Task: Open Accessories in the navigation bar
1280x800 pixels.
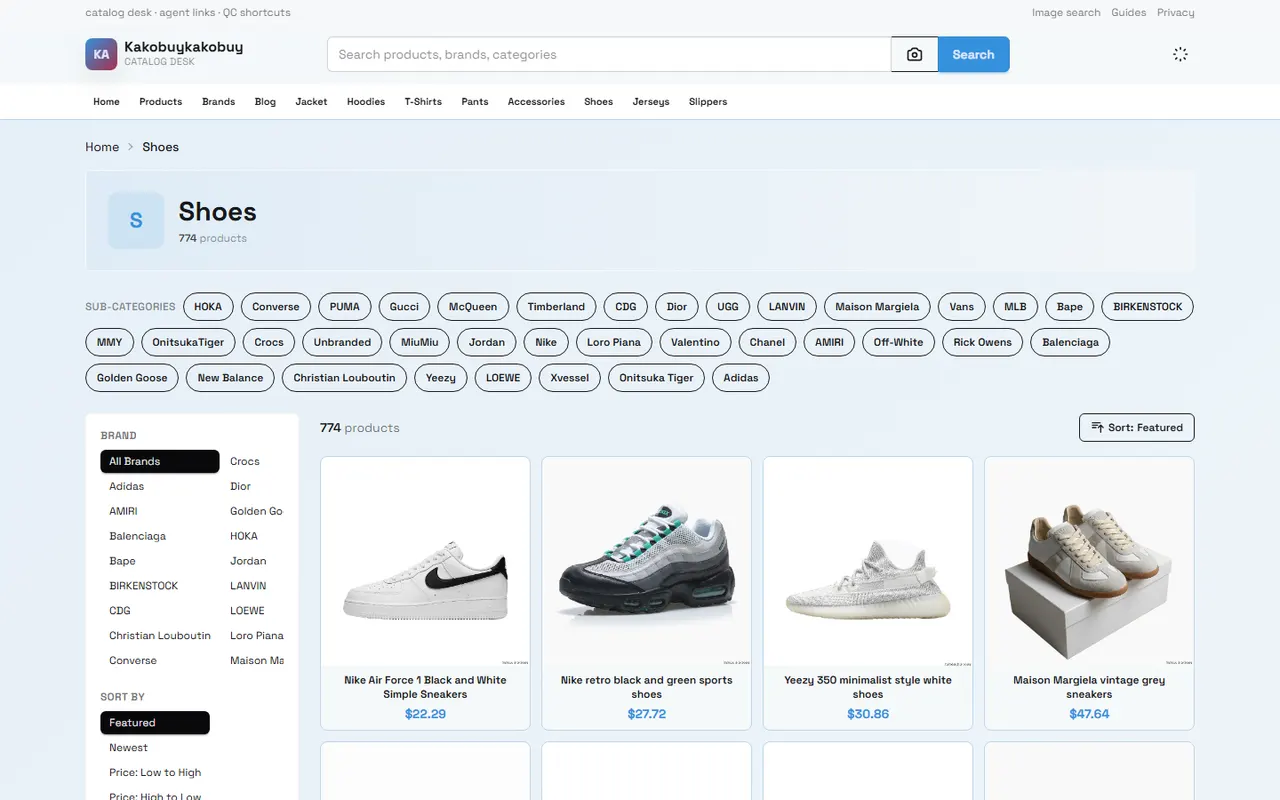Action: pyautogui.click(x=536, y=101)
